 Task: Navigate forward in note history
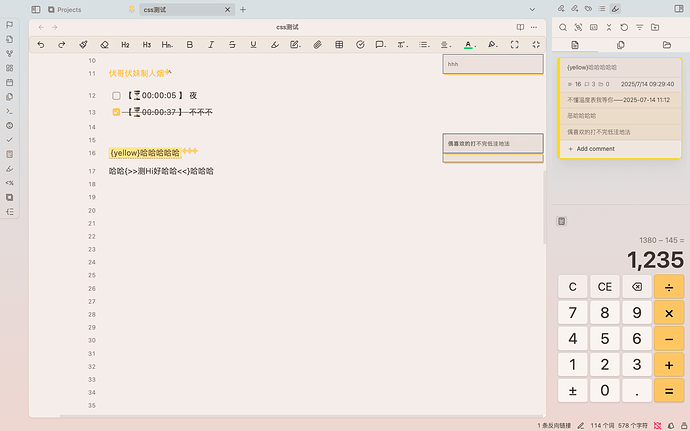(55, 27)
